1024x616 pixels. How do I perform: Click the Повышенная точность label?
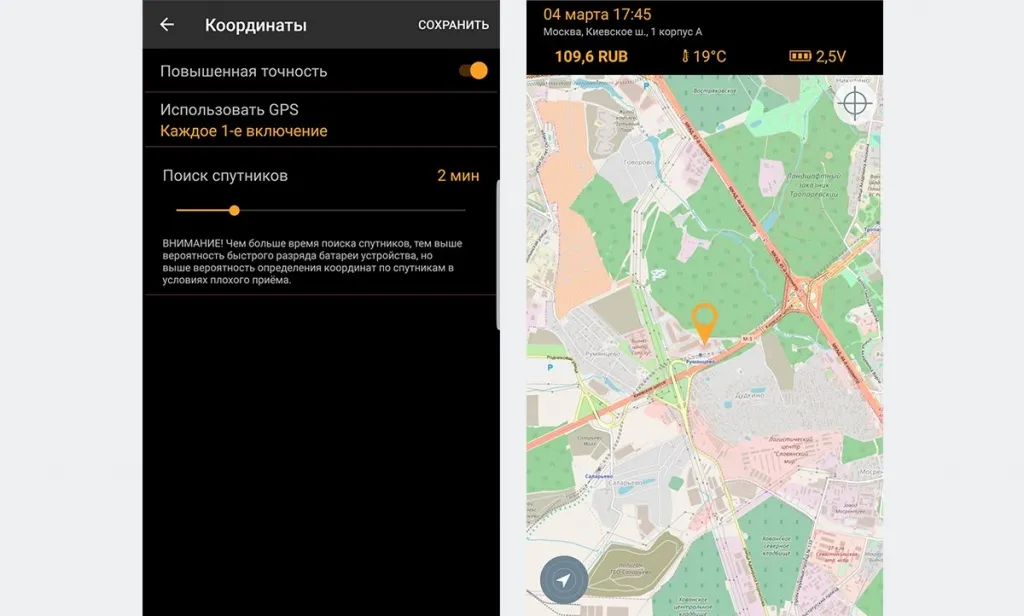(244, 71)
